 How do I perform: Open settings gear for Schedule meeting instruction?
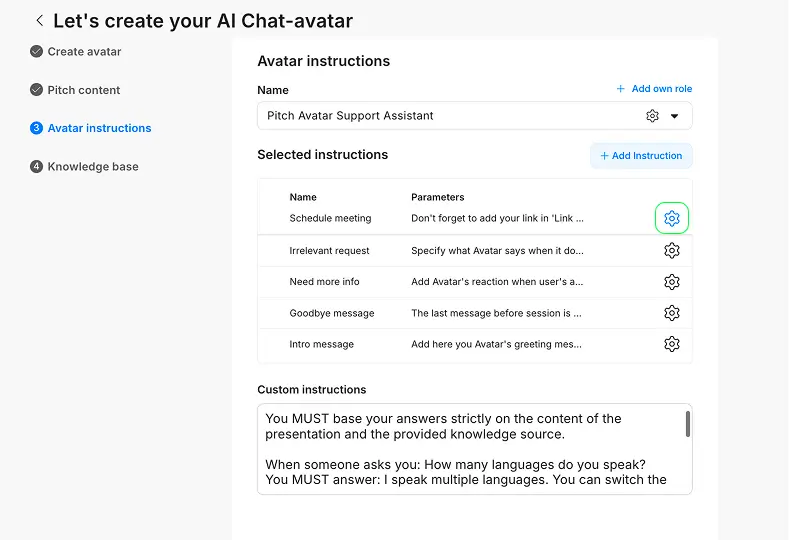point(671,218)
